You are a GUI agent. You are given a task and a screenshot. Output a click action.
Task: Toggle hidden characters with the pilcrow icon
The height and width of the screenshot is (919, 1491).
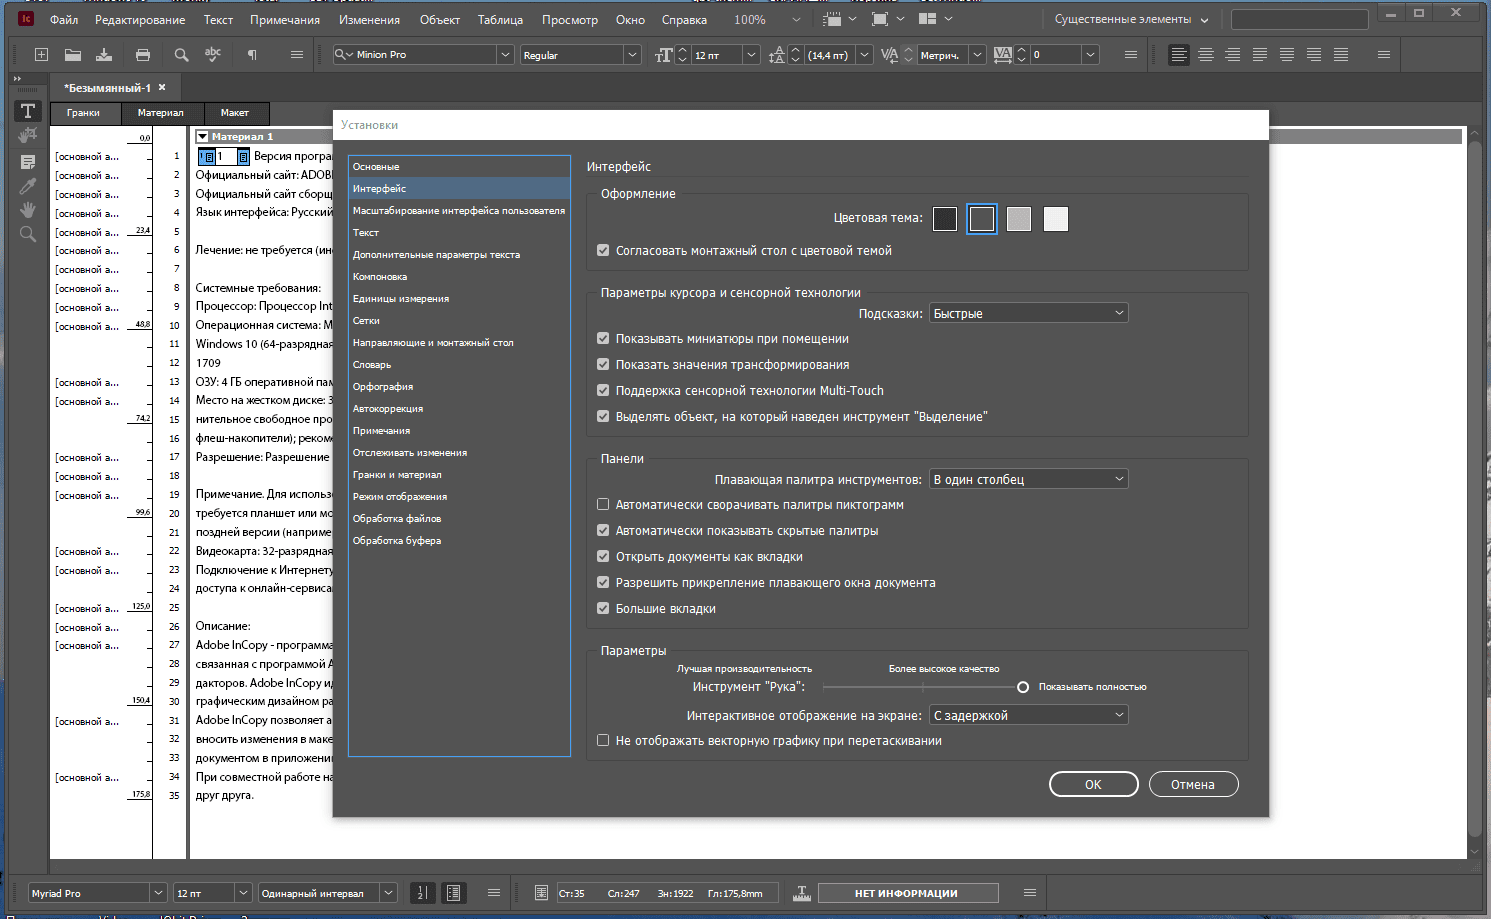252,55
